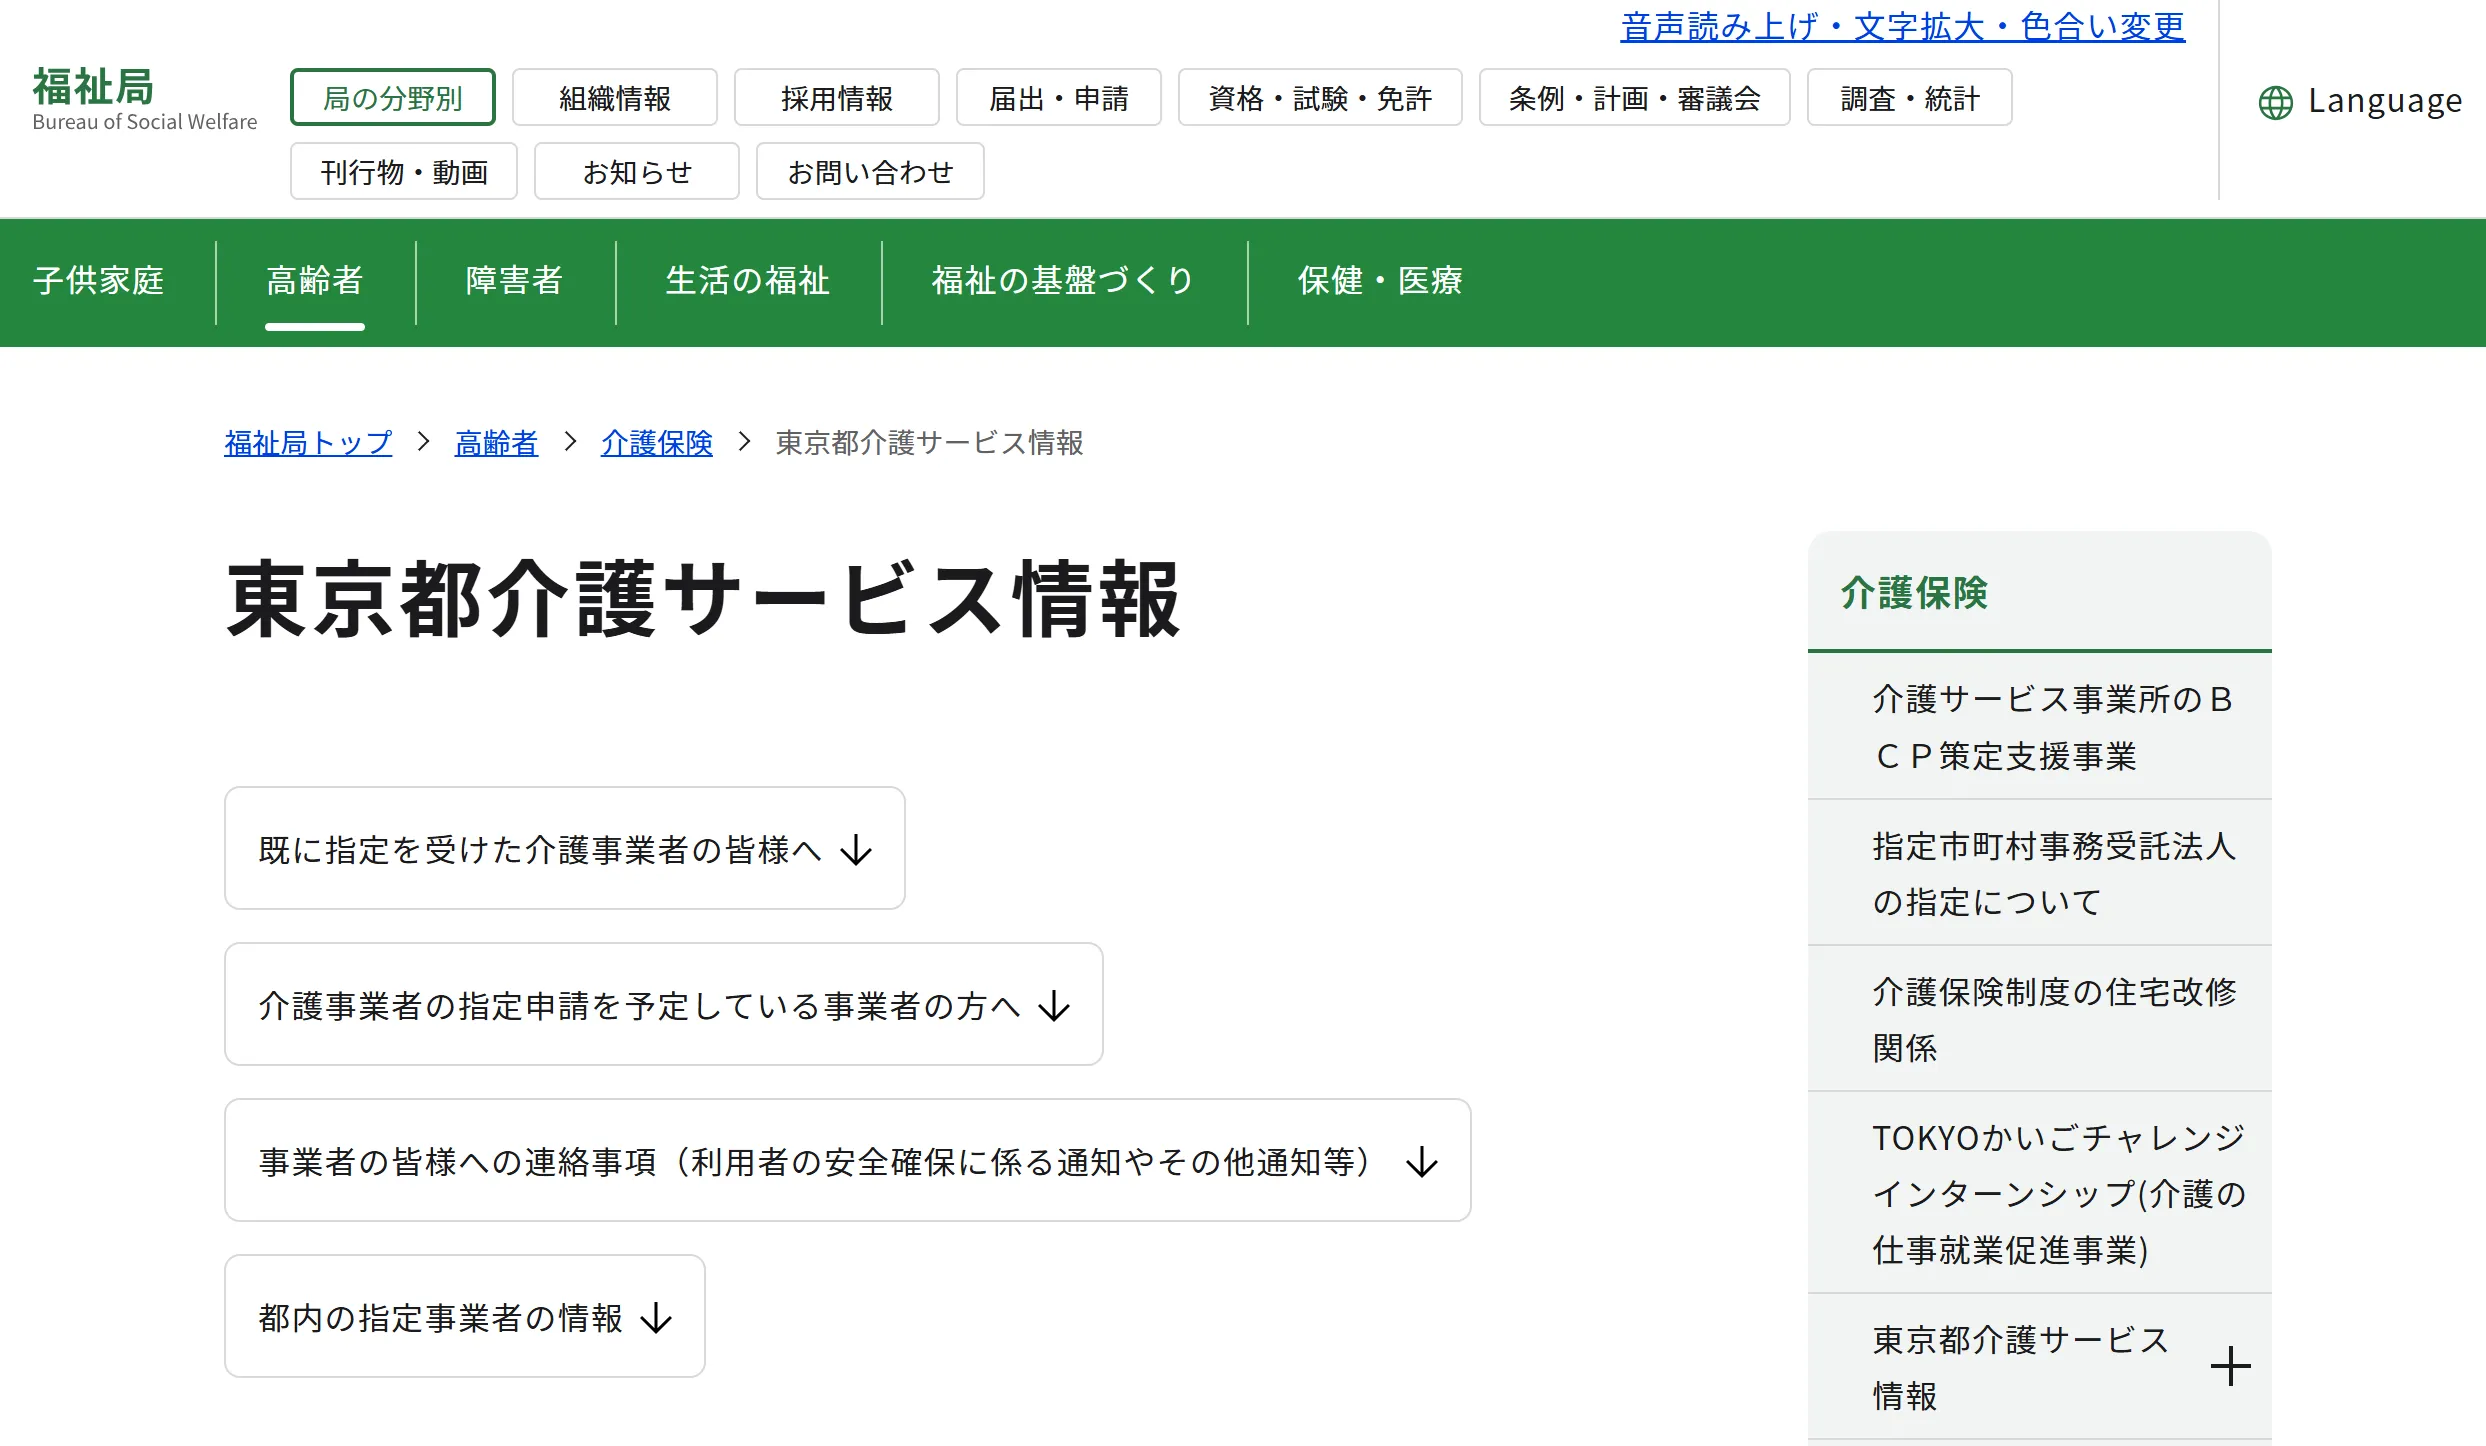Switch to the 保健・医療 navigation tab
Viewport: 2486px width, 1446px height.
[1379, 281]
